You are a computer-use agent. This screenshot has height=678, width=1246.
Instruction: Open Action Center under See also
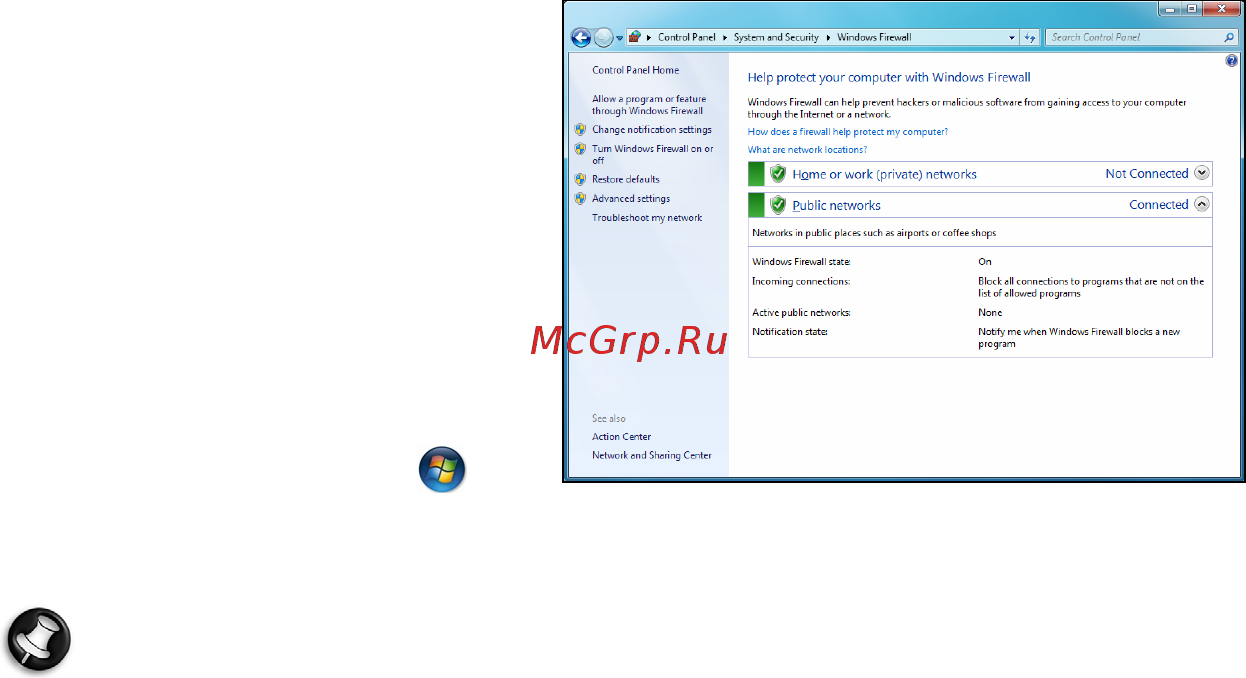(621, 436)
